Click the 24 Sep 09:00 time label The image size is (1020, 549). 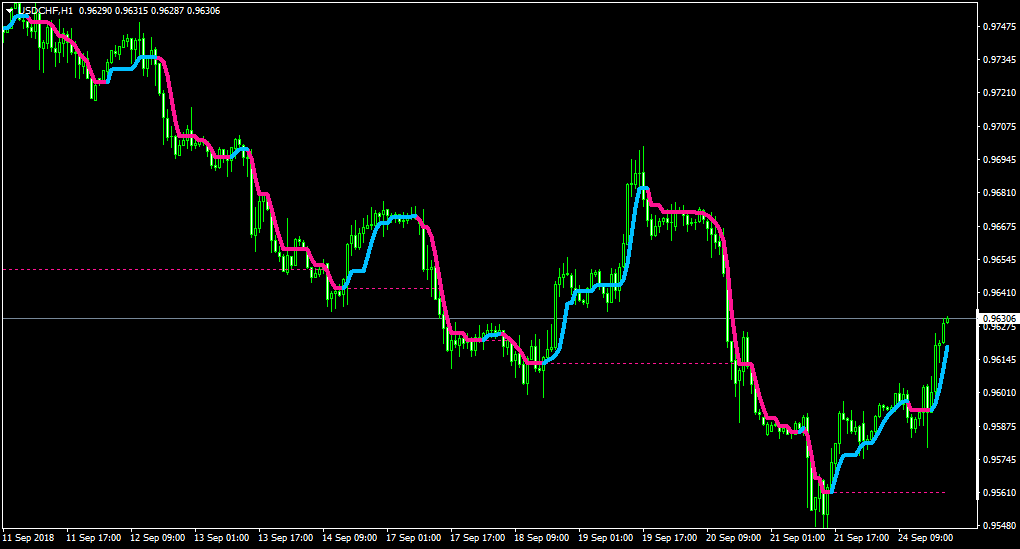[926, 538]
